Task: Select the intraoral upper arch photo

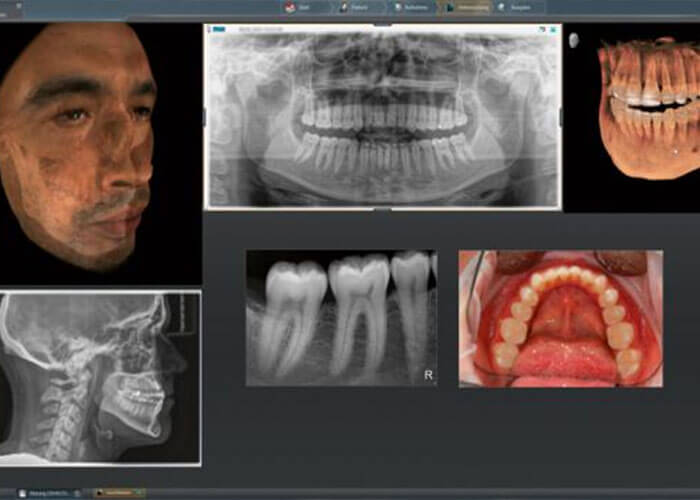Action: tap(560, 318)
